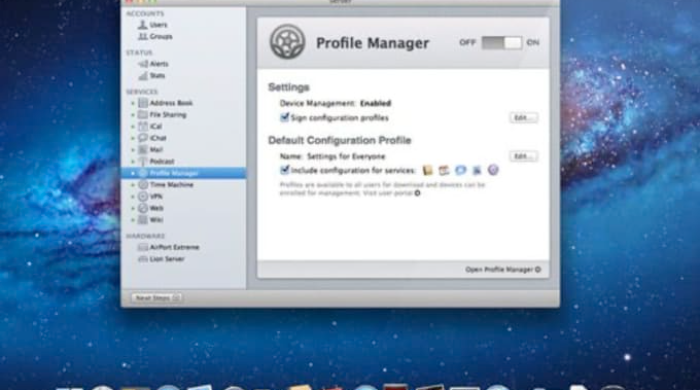Click Edit button beside Sign configuration profiles
This screenshot has height=390, width=700.
(523, 118)
